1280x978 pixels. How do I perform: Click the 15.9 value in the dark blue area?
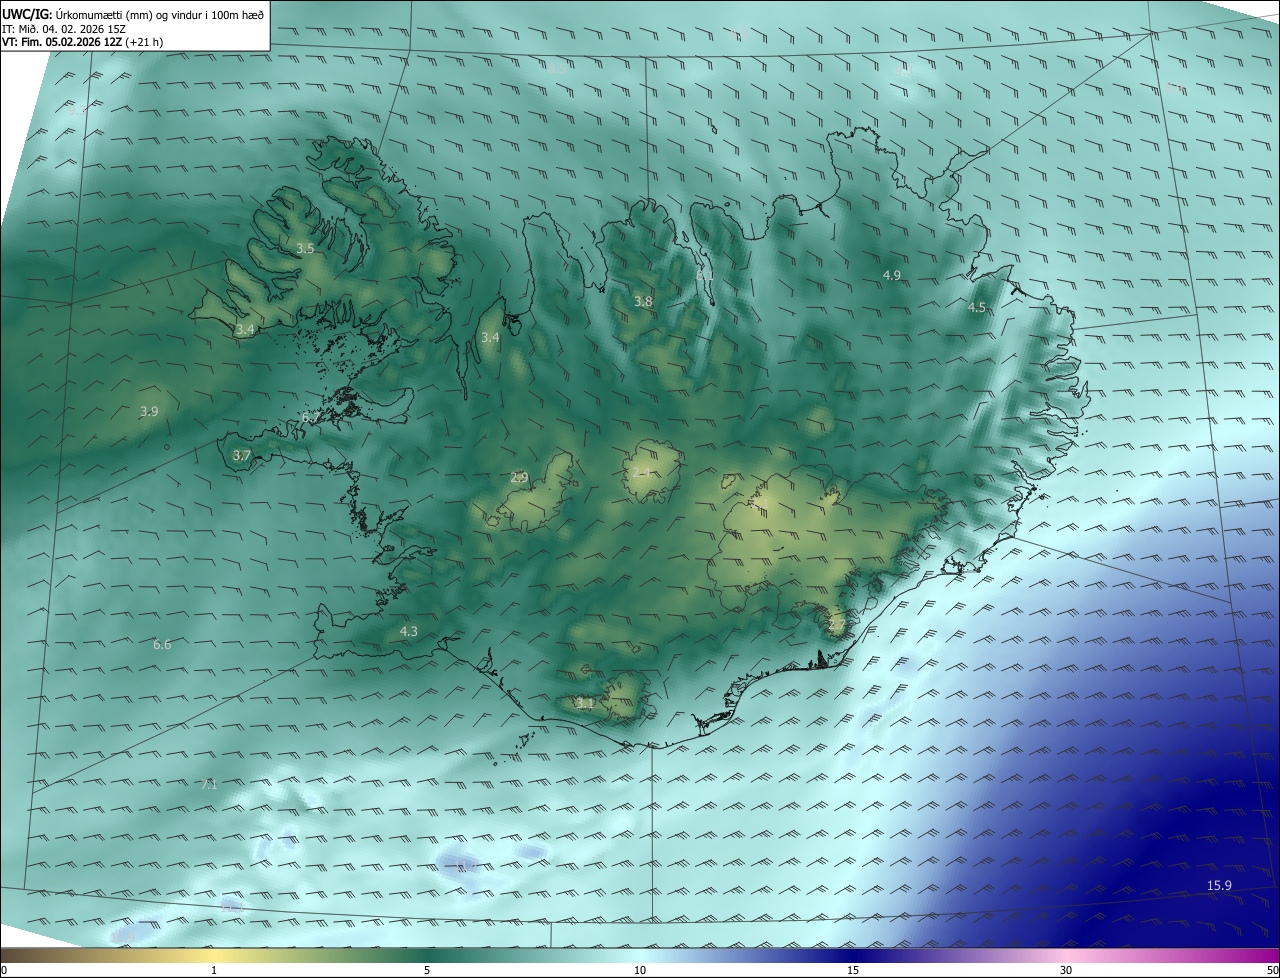(1219, 885)
